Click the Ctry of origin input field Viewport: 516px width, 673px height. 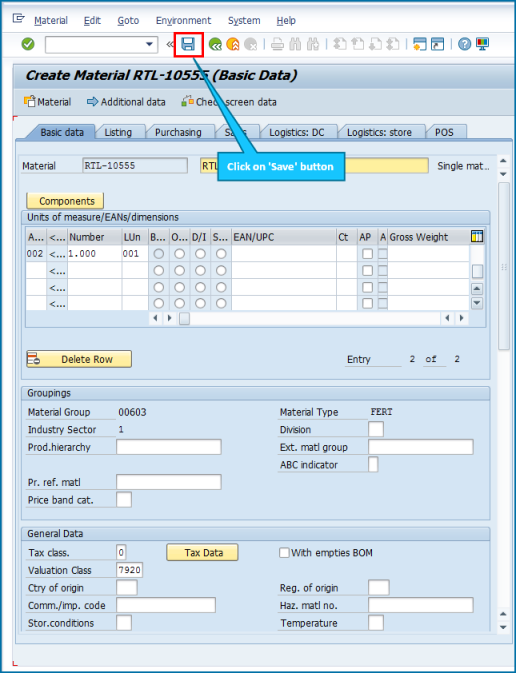pyautogui.click(x=127, y=588)
